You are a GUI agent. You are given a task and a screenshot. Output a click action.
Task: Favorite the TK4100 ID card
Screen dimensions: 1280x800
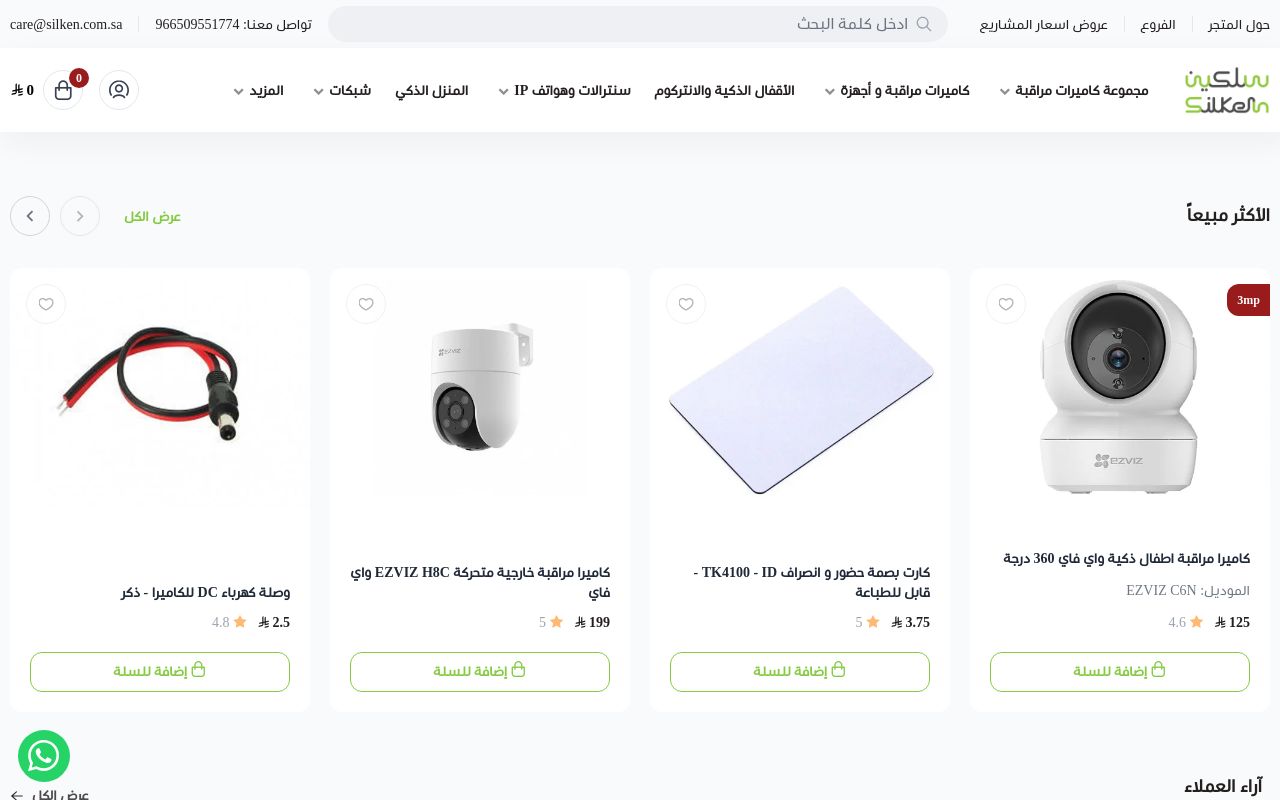[686, 304]
